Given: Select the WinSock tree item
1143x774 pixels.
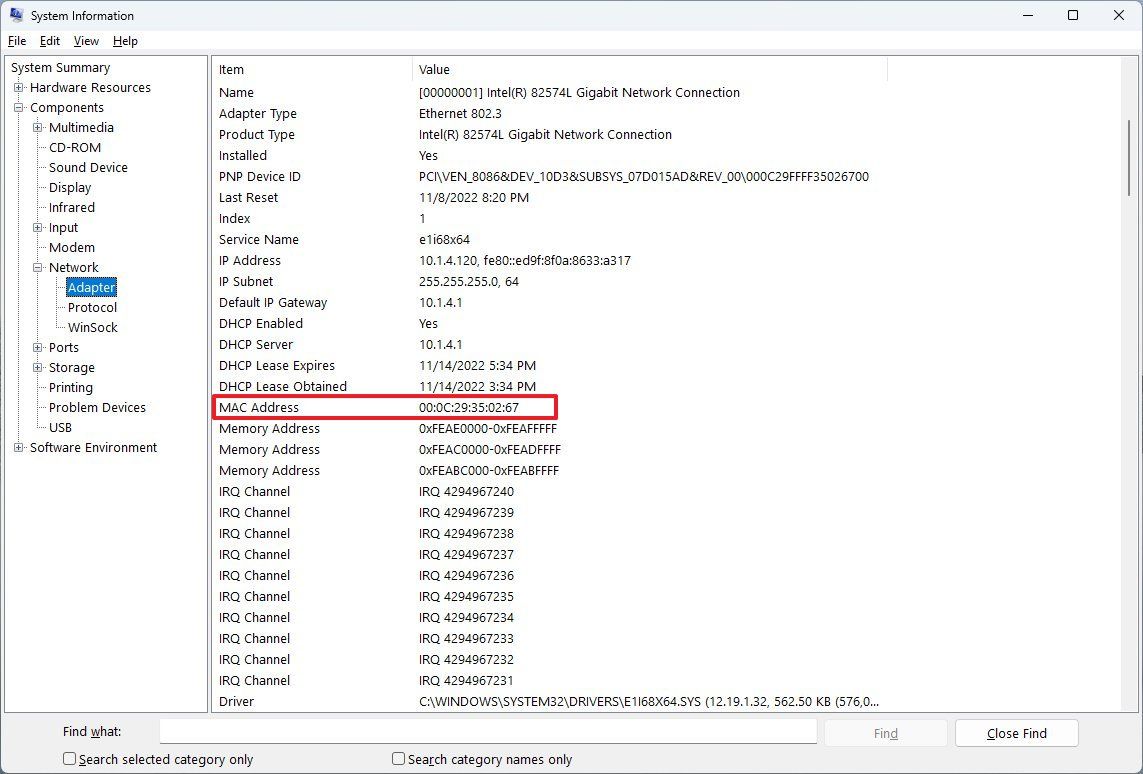Looking at the screenshot, I should pos(93,327).
